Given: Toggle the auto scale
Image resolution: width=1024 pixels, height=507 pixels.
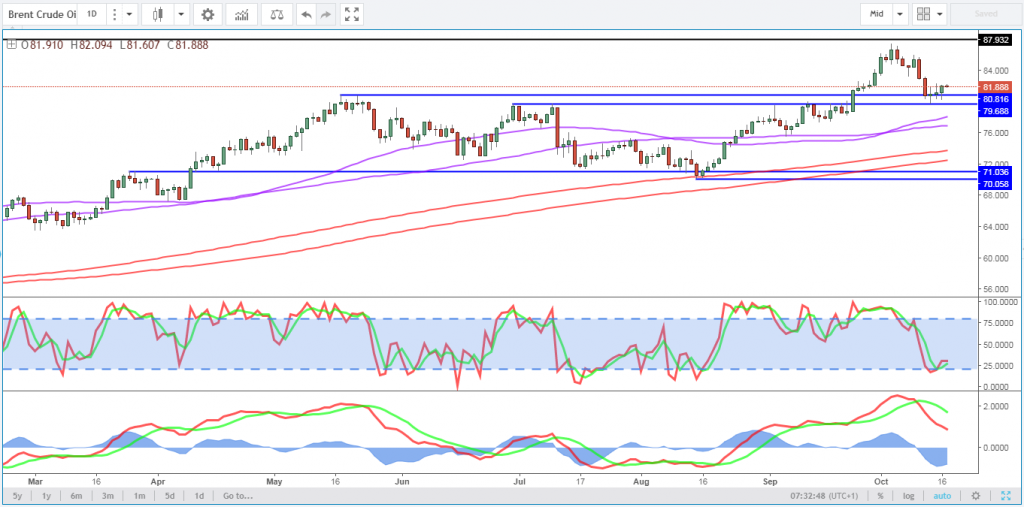Looking at the screenshot, I should click(943, 496).
